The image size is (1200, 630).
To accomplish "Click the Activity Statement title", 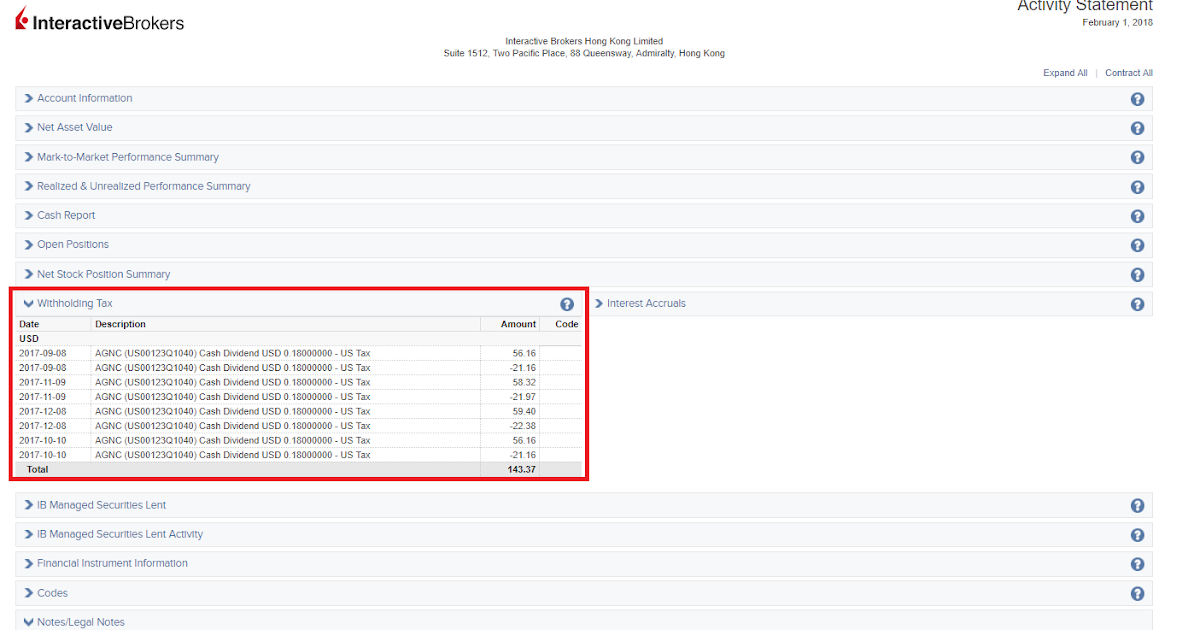I will [x=1085, y=6].
